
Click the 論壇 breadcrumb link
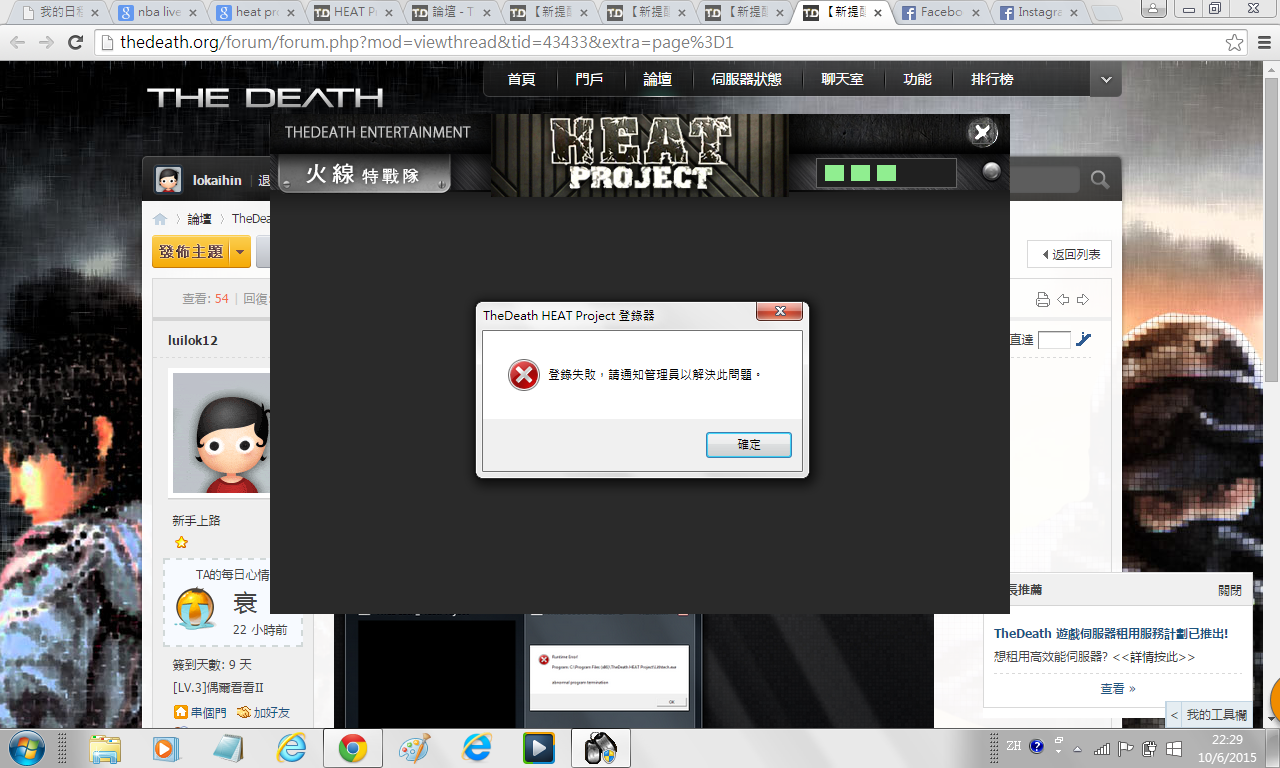coord(199,219)
